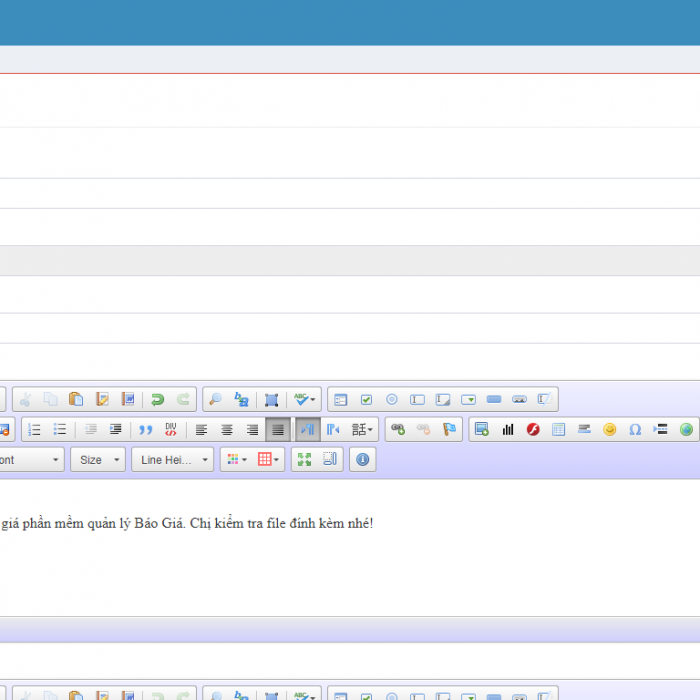
Task: Expand the Line Height dropdown
Action: coord(172,460)
